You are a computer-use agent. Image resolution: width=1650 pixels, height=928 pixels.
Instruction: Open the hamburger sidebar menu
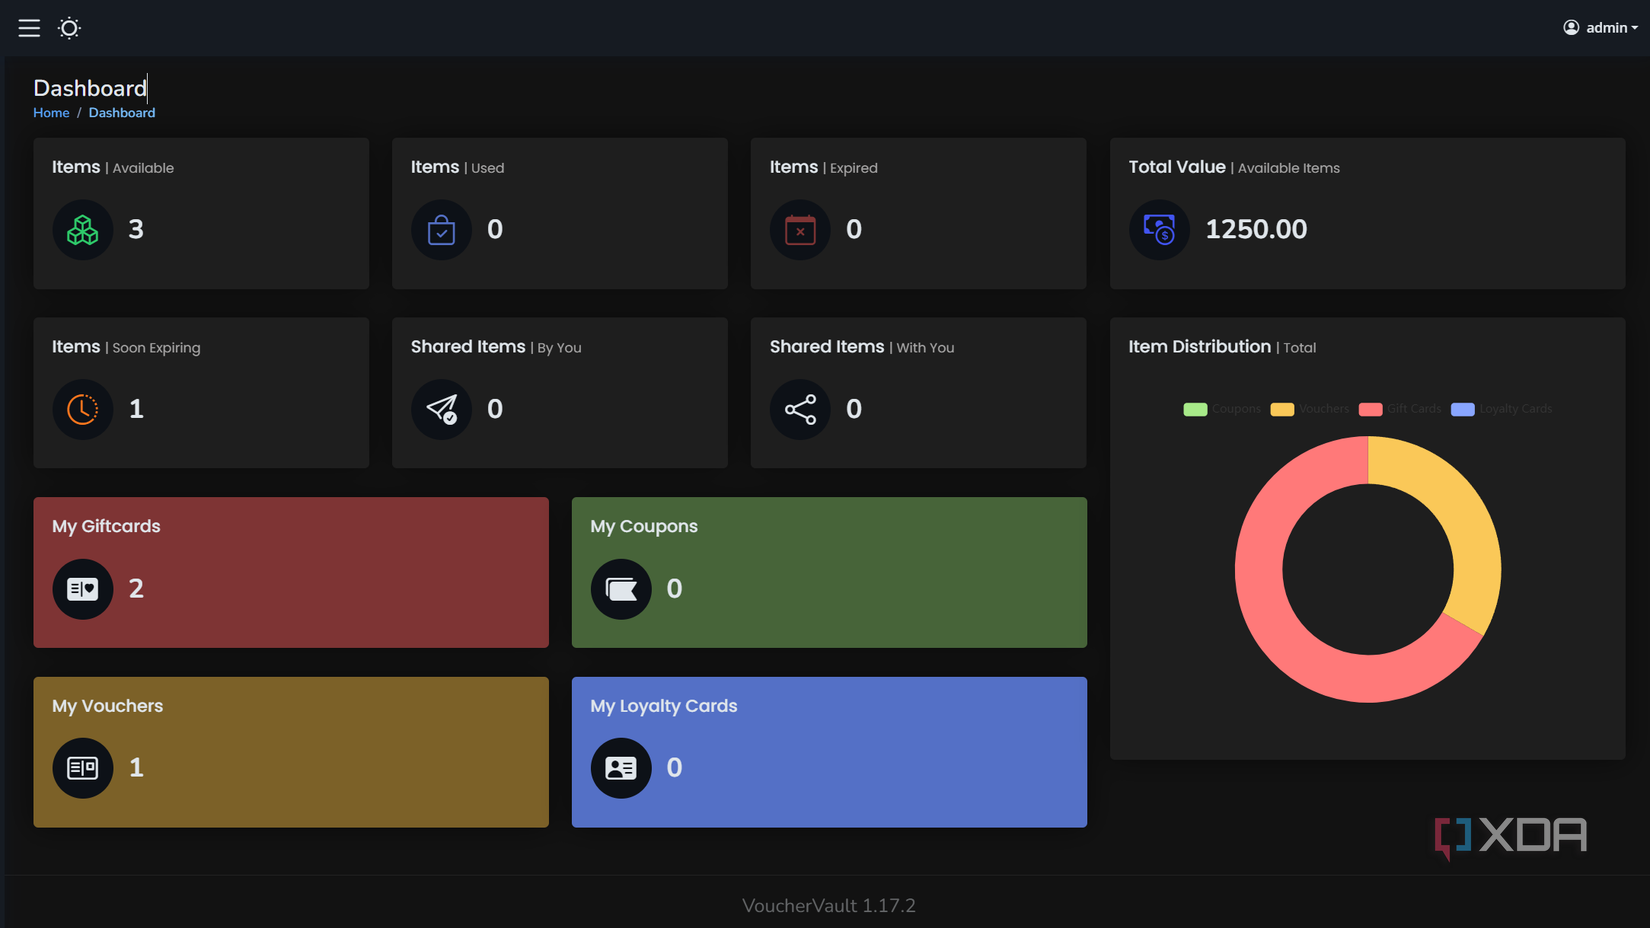pyautogui.click(x=29, y=28)
